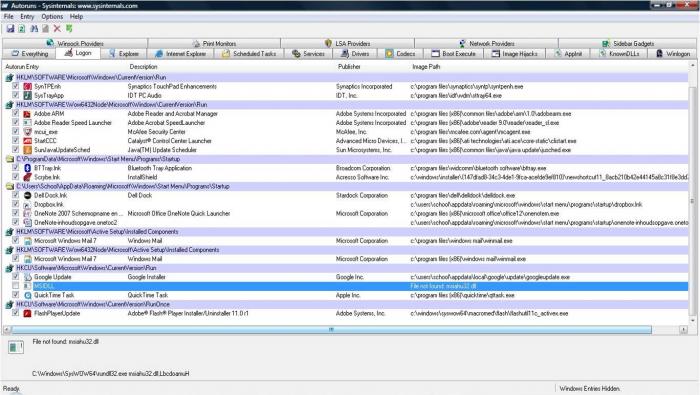
Task: Toggle the Dropbox.lnk checkbox
Action: pyautogui.click(x=16, y=204)
